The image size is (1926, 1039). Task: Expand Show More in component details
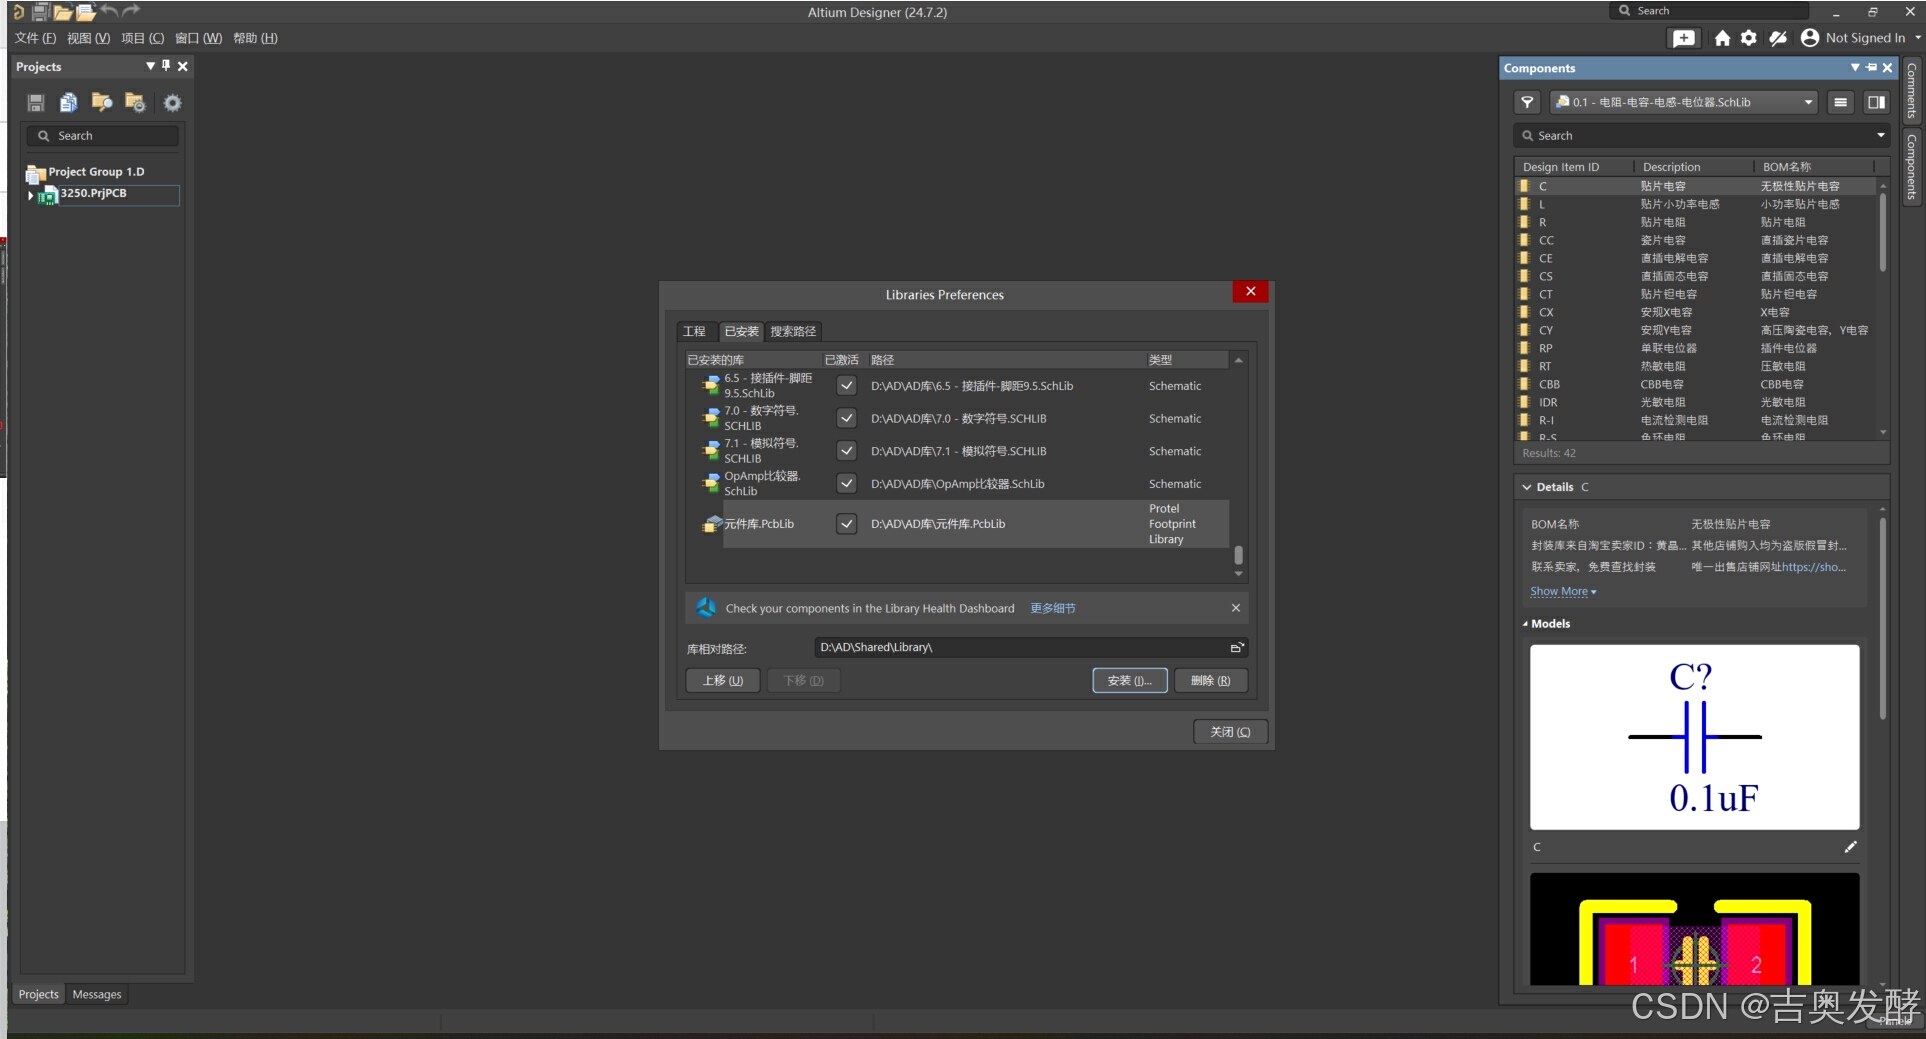tap(1563, 592)
